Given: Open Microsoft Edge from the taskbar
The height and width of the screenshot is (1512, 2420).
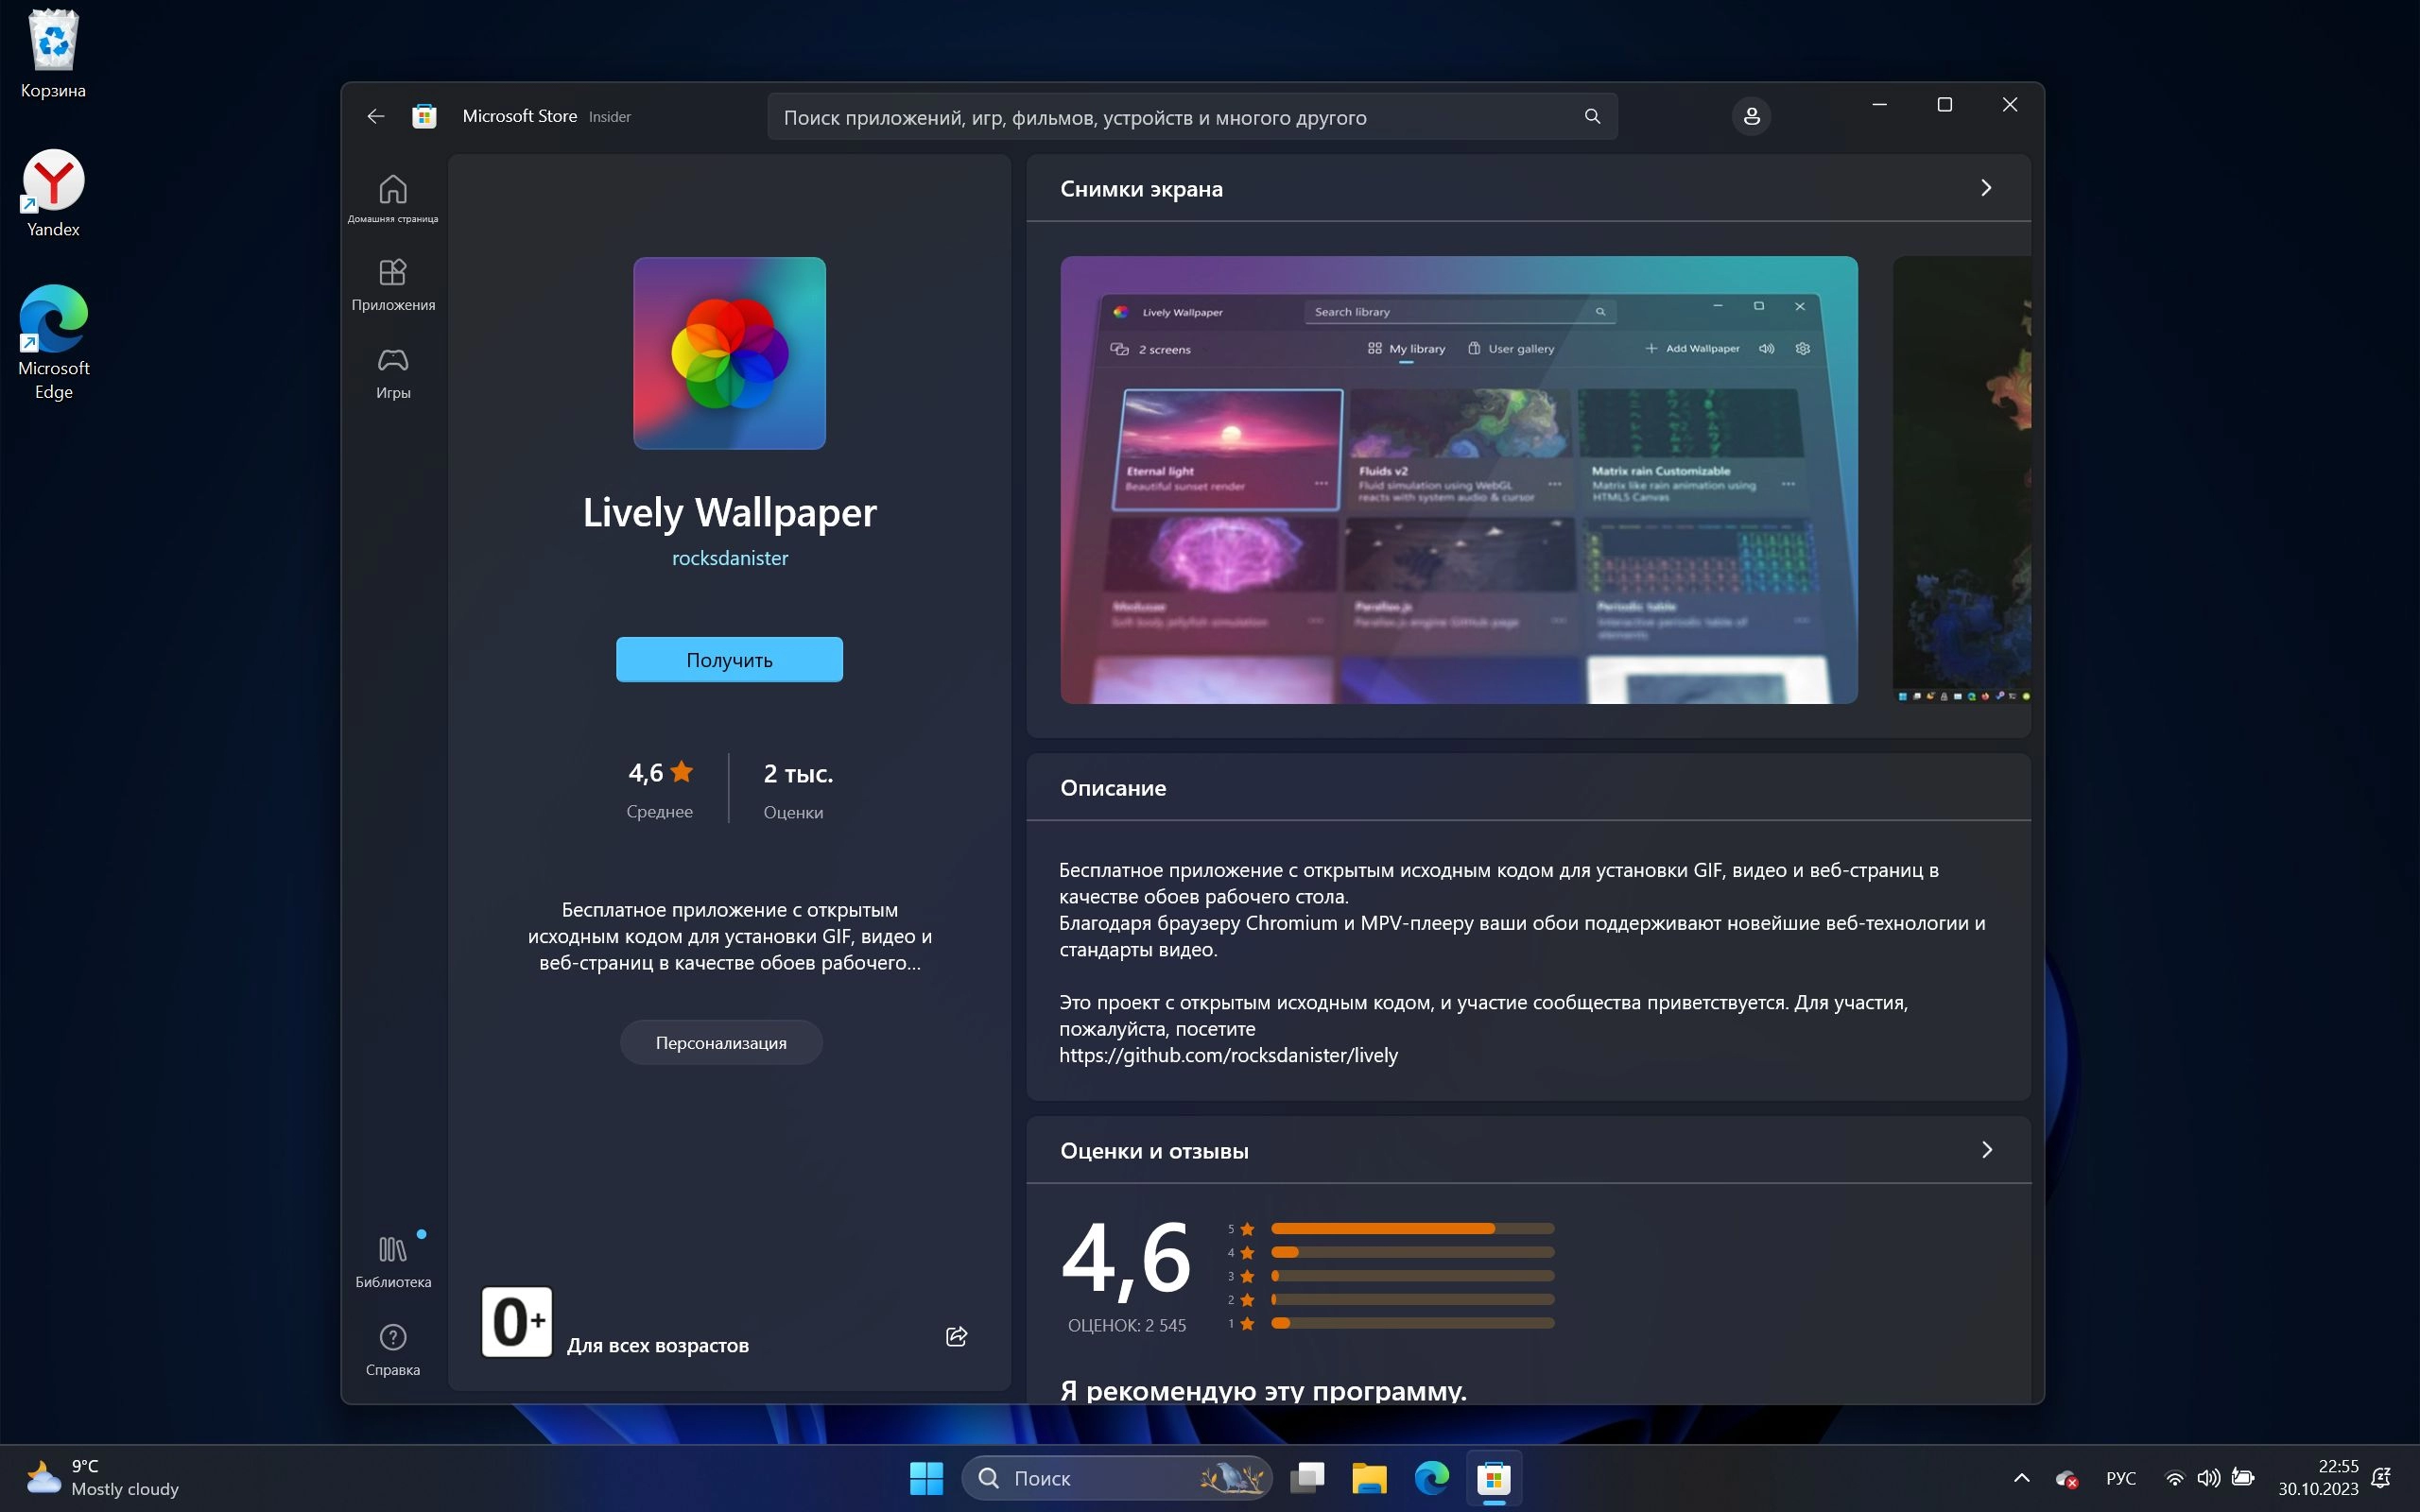Looking at the screenshot, I should 1431,1478.
